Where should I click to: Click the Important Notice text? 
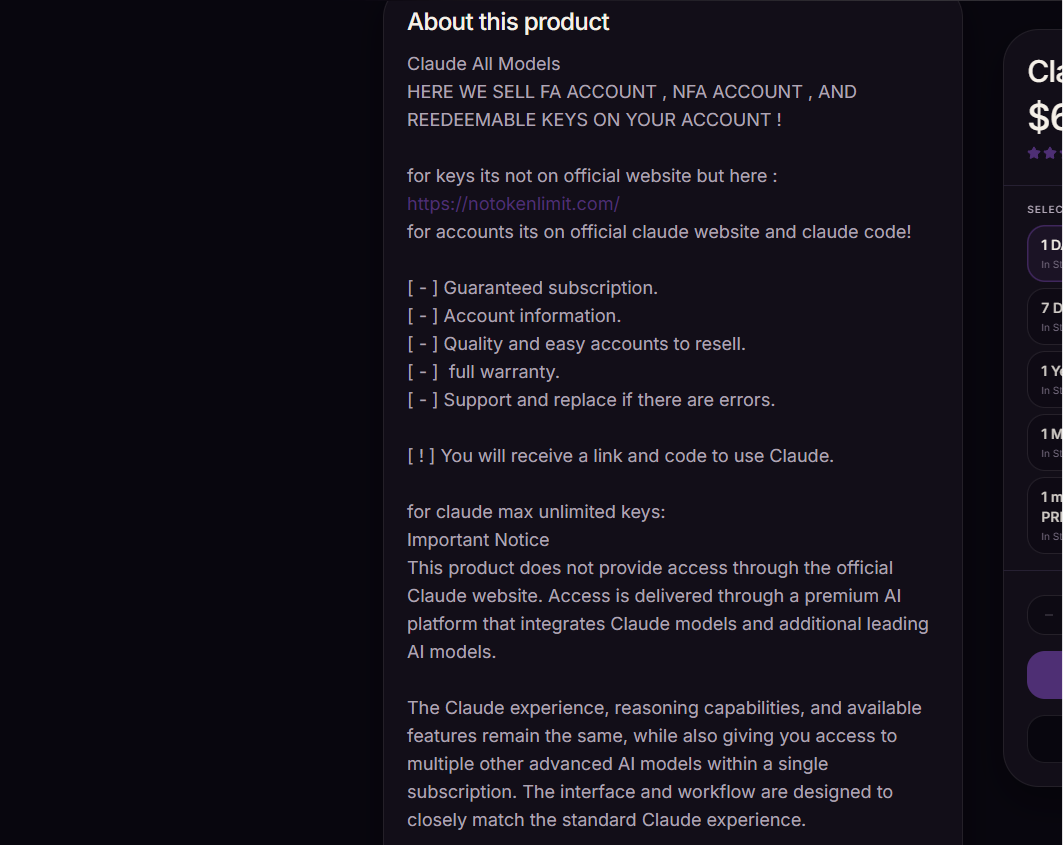click(x=478, y=540)
